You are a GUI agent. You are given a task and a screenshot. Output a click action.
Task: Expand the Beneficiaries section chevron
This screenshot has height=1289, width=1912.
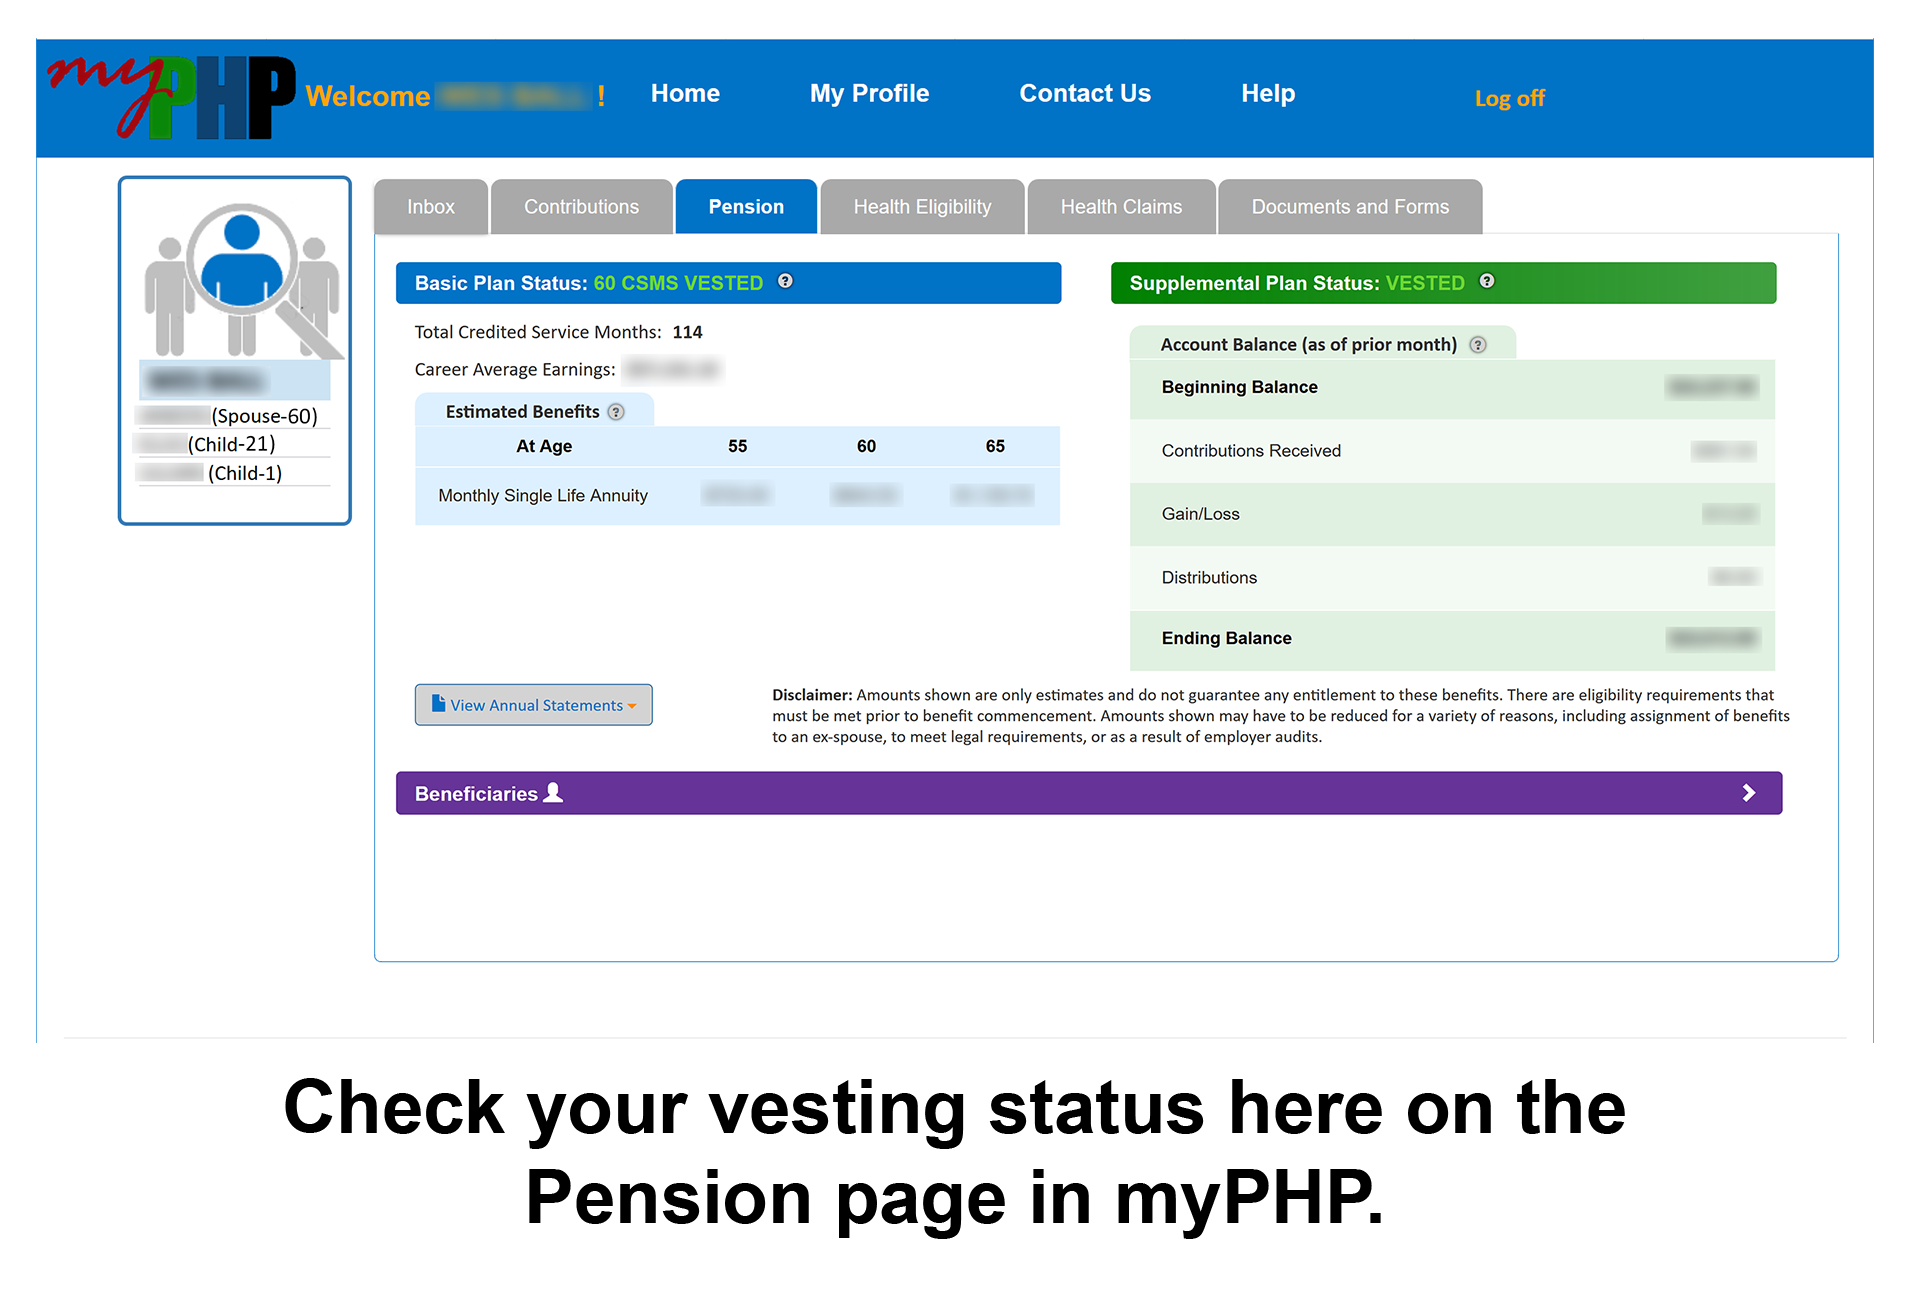click(1748, 793)
